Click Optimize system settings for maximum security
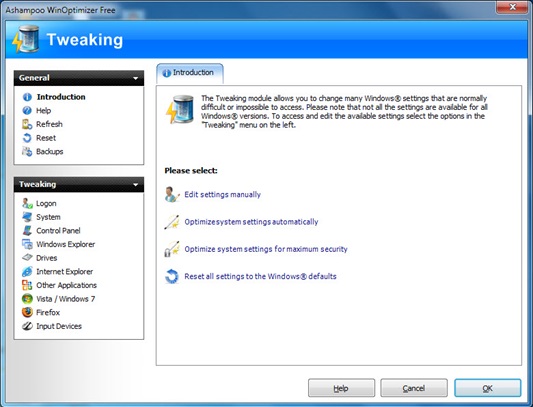 coord(266,249)
